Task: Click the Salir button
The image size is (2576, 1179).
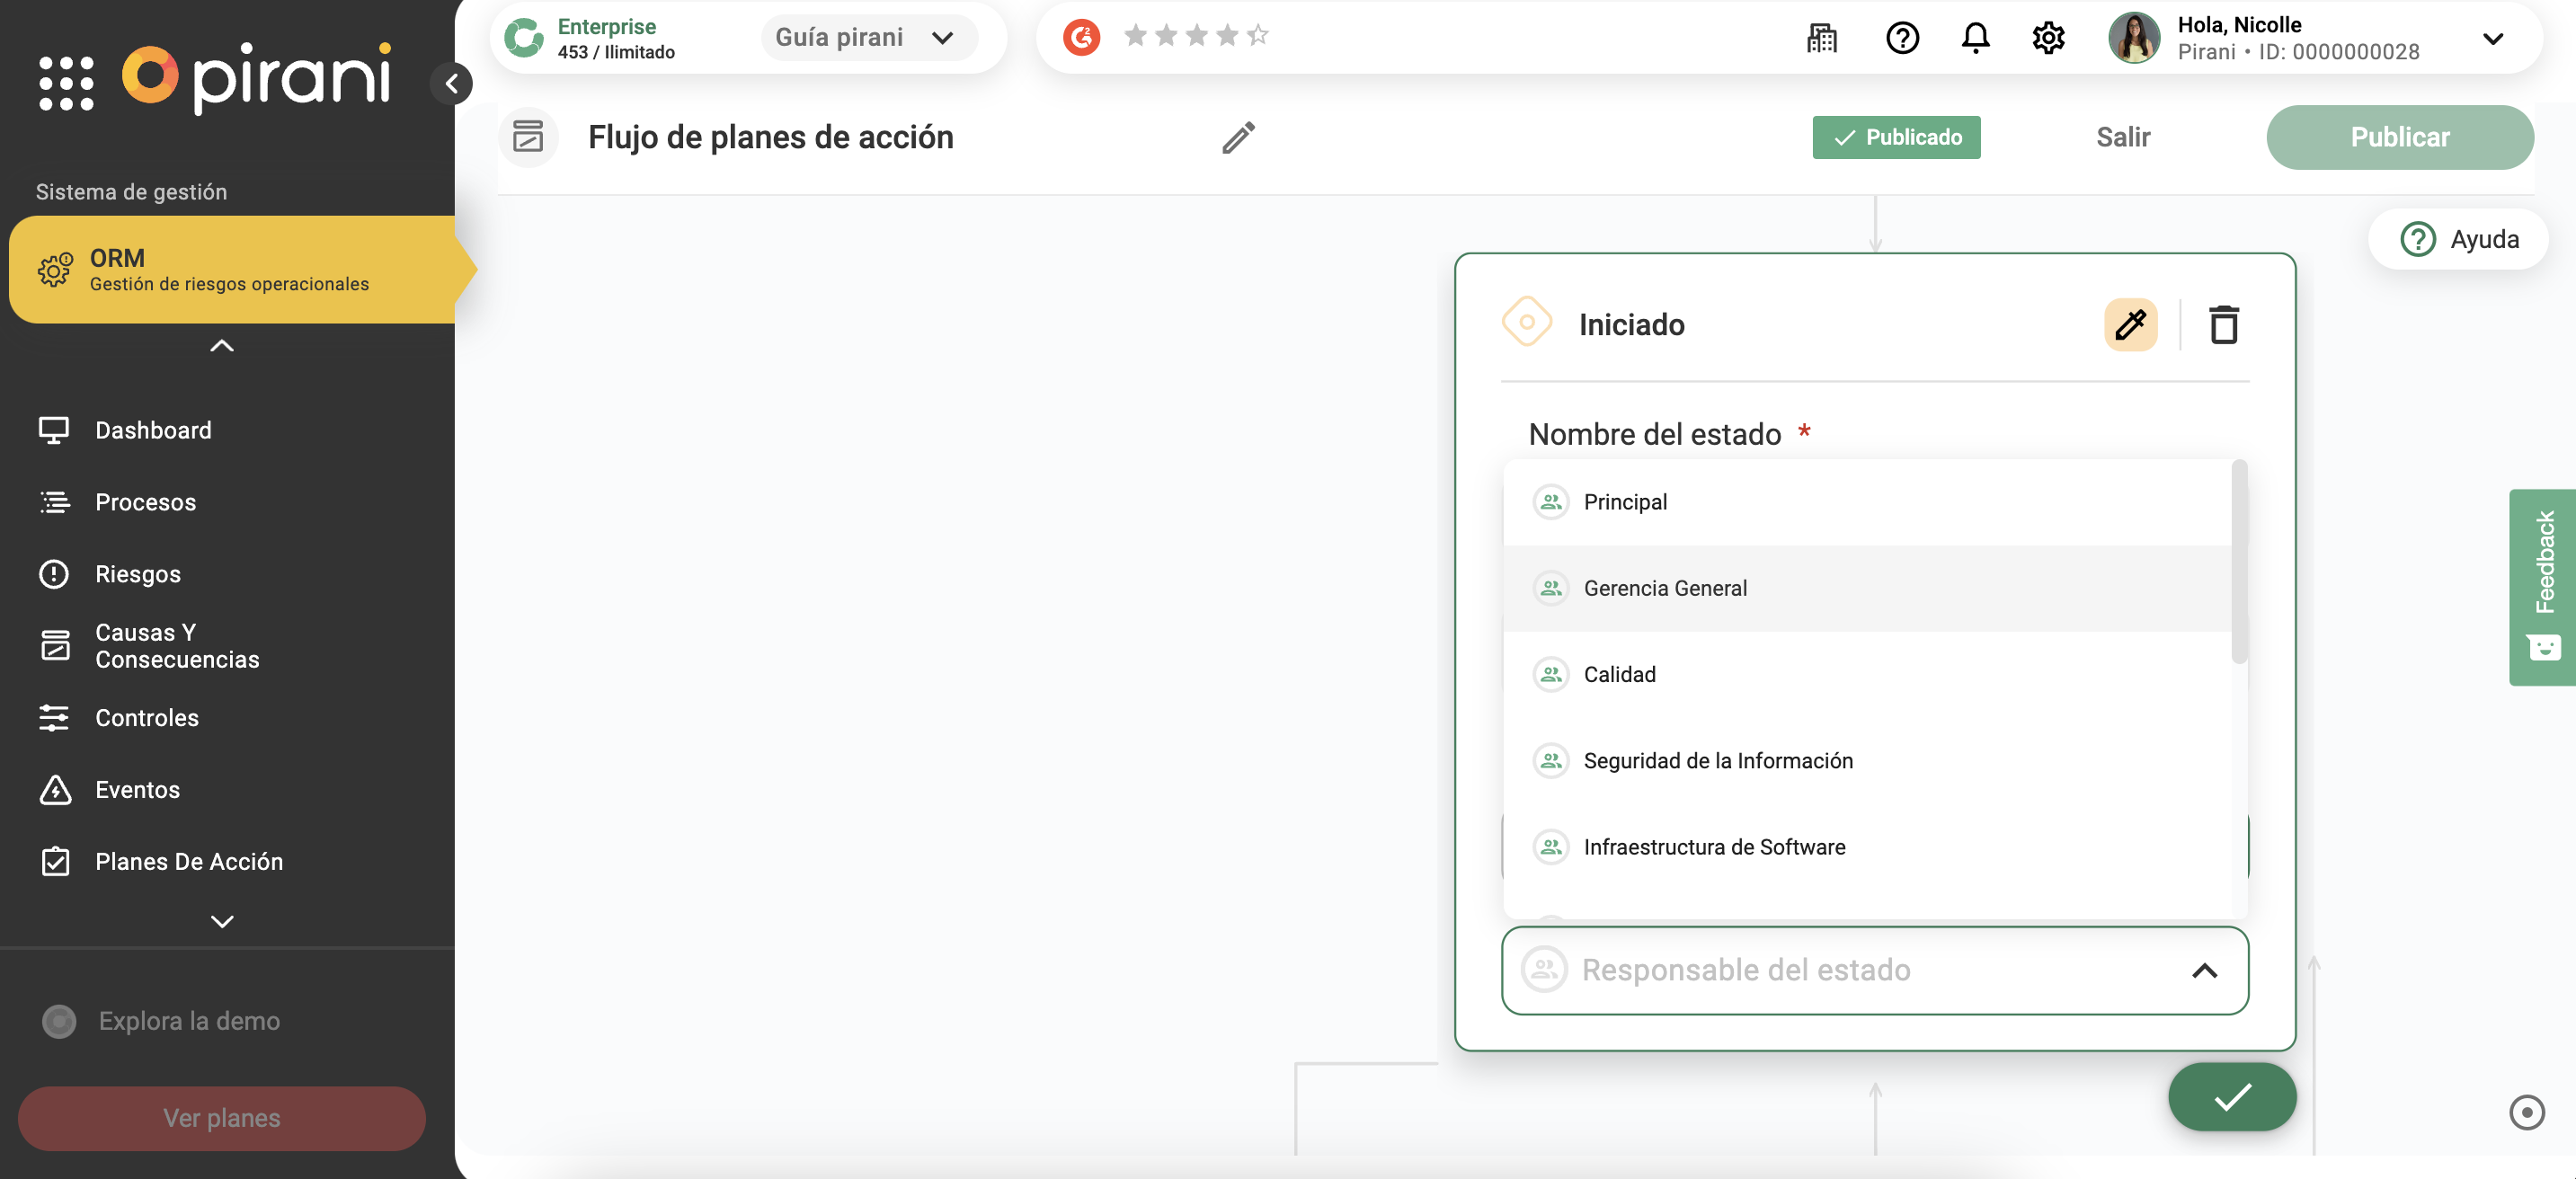Action: point(2122,137)
